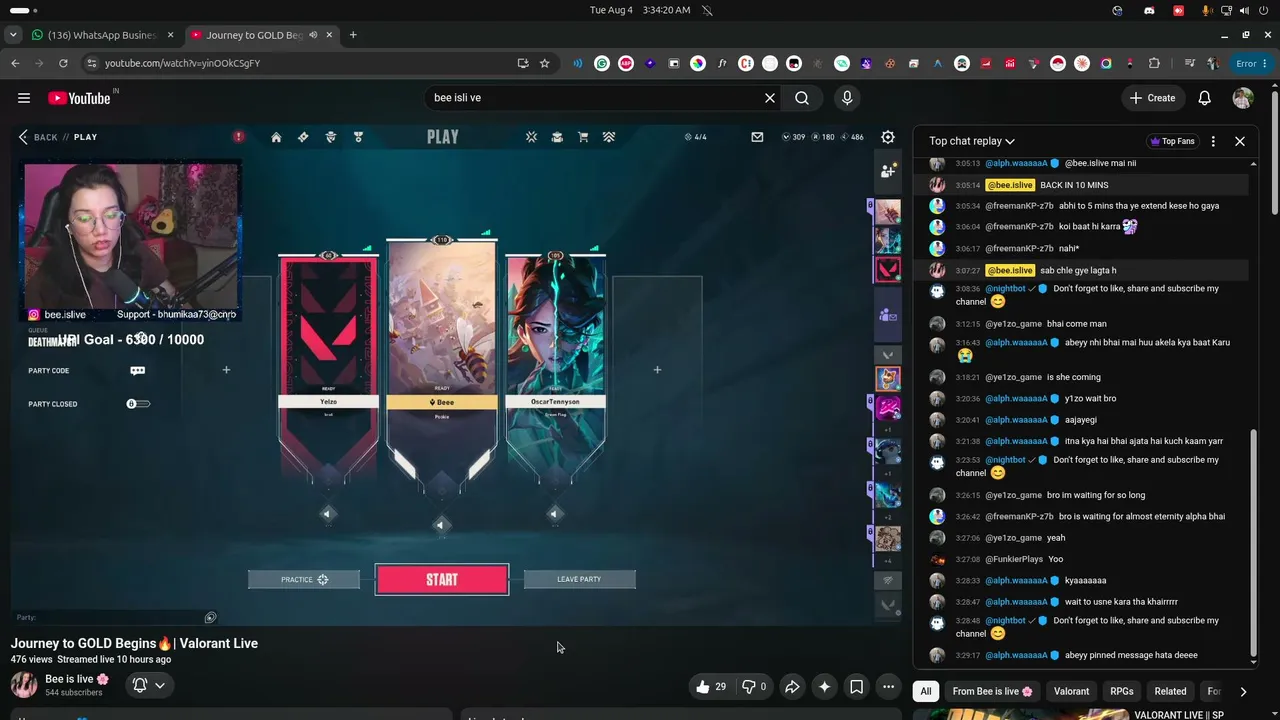Click the speaker icon under OscarTennyson's card
This screenshot has height=720, width=1280.
tap(554, 514)
